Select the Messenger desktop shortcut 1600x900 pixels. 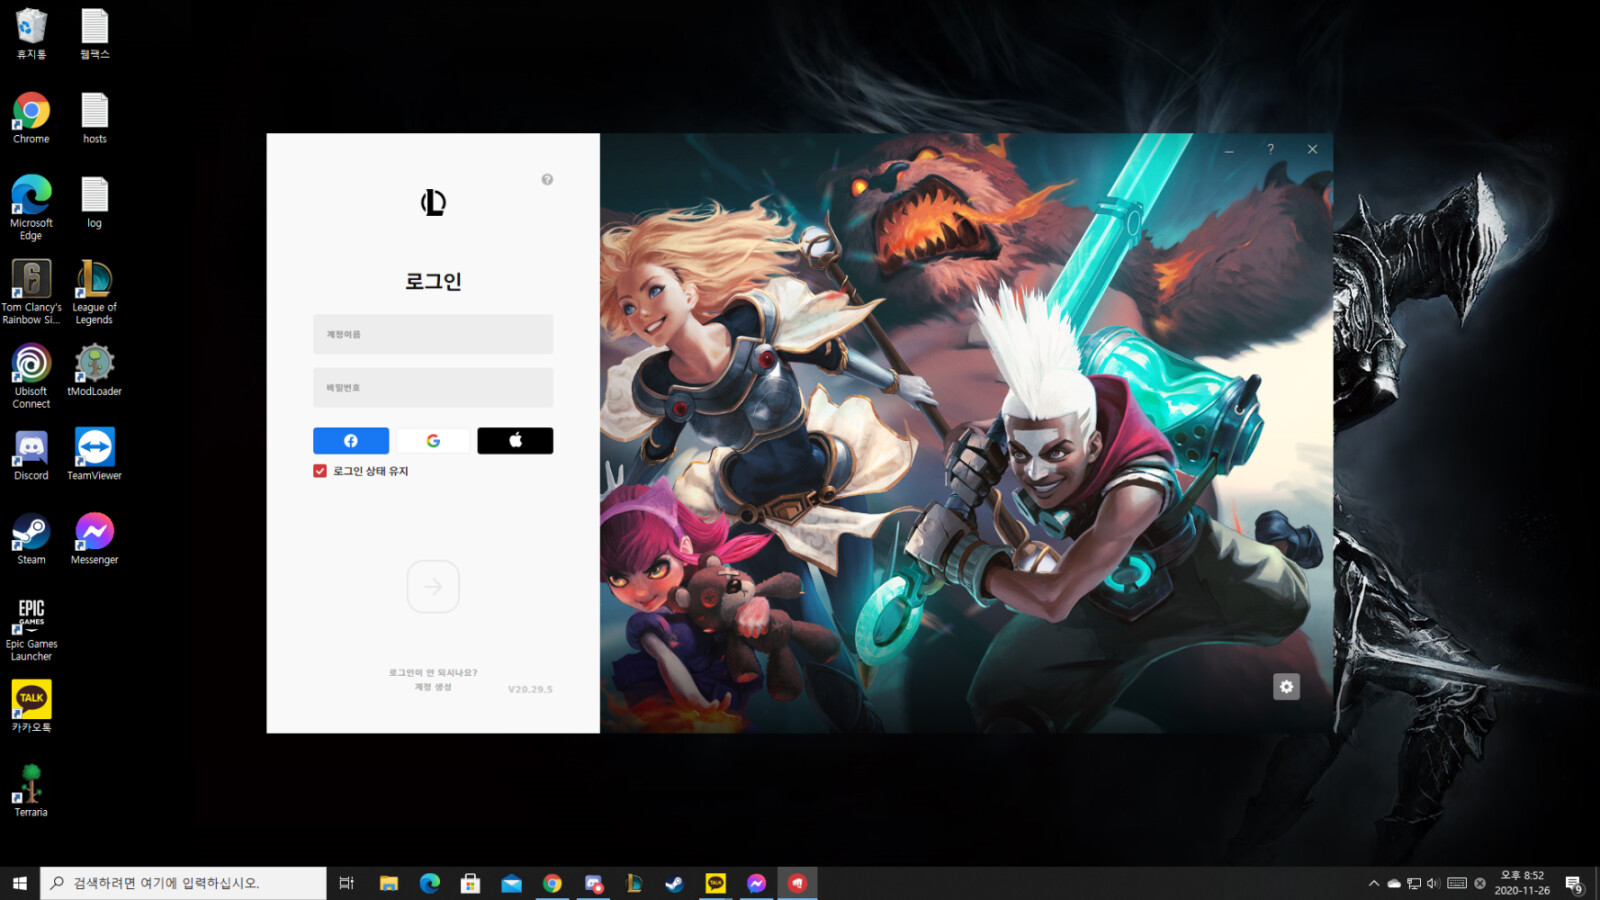95,539
